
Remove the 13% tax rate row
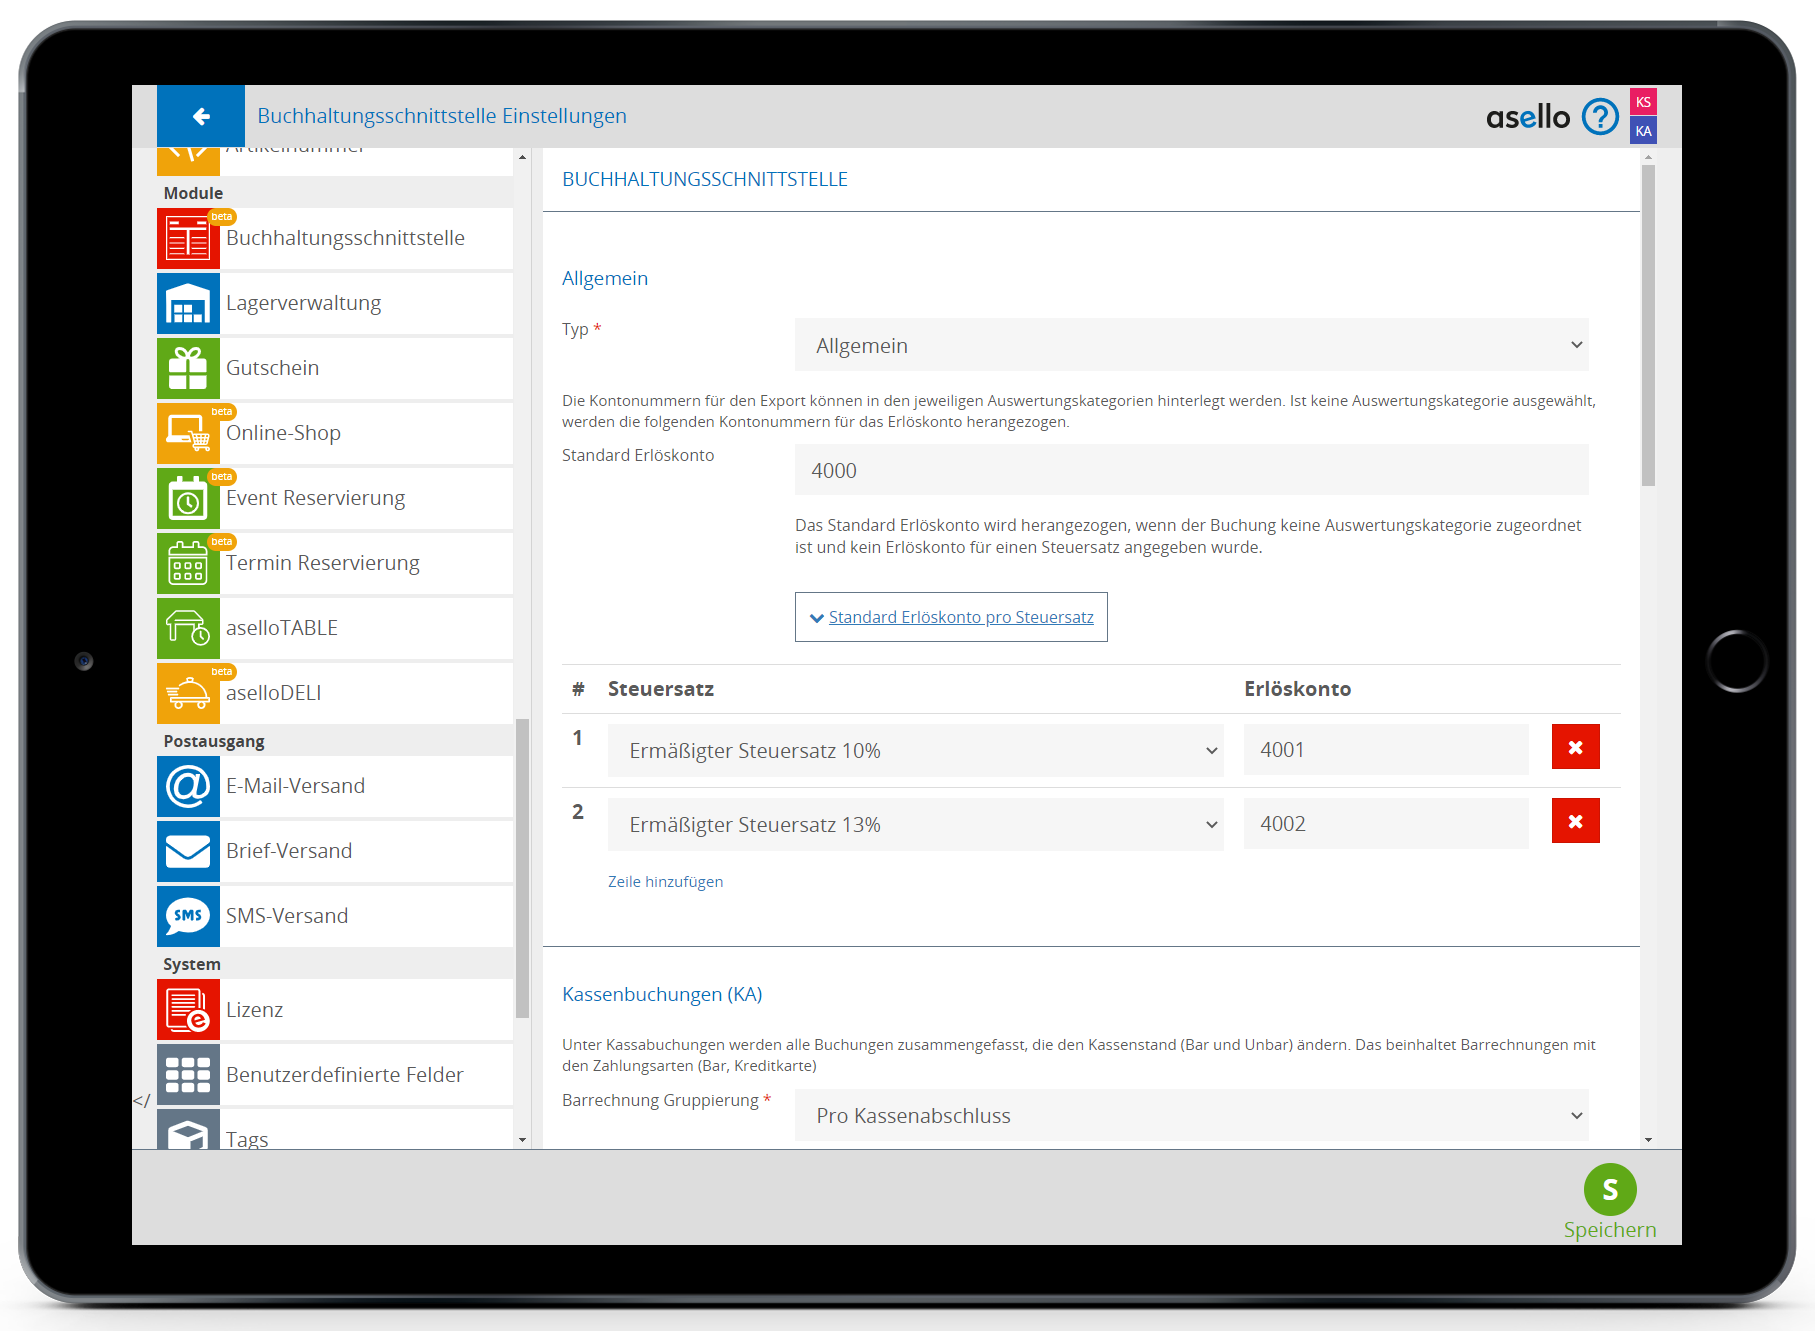1575,822
